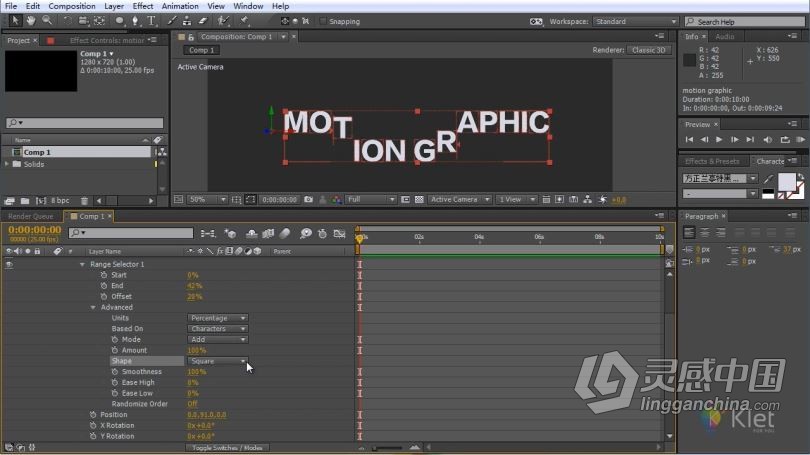
Task: Open the 50% magnification dropdown
Action: pyautogui.click(x=206, y=199)
